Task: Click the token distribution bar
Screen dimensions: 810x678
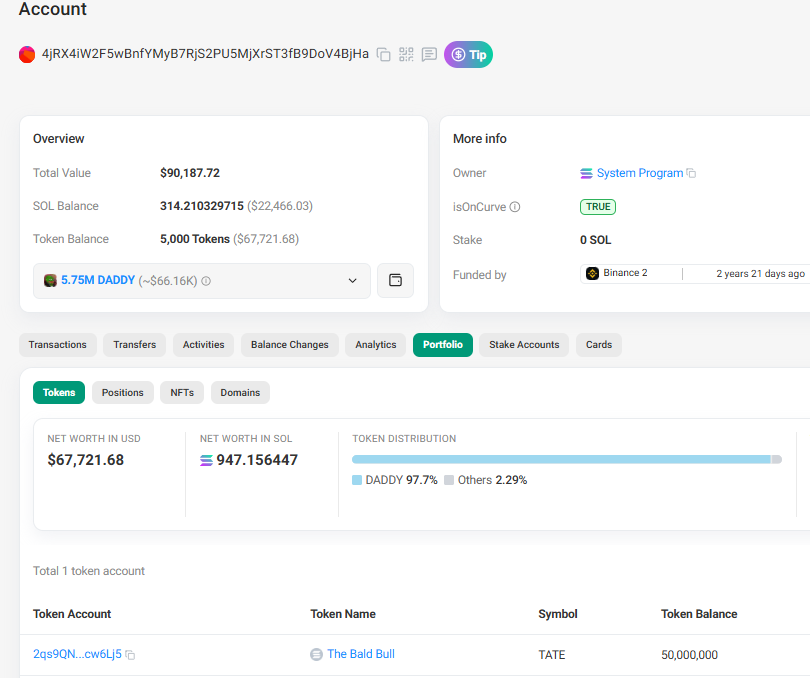Action: 567,459
